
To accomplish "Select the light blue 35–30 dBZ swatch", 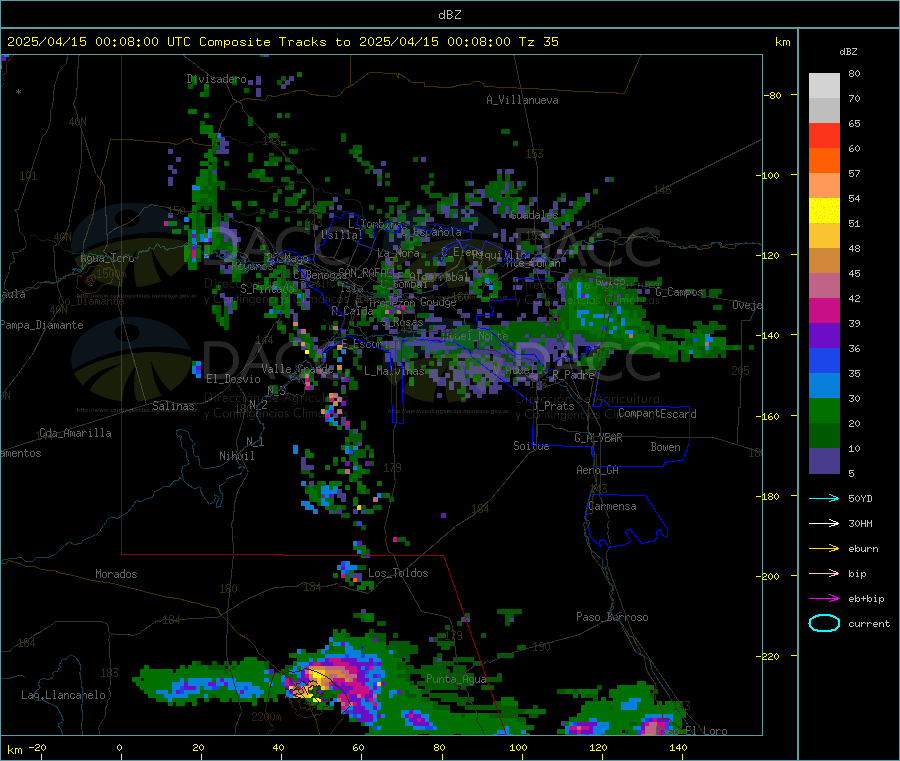I will 824,386.
